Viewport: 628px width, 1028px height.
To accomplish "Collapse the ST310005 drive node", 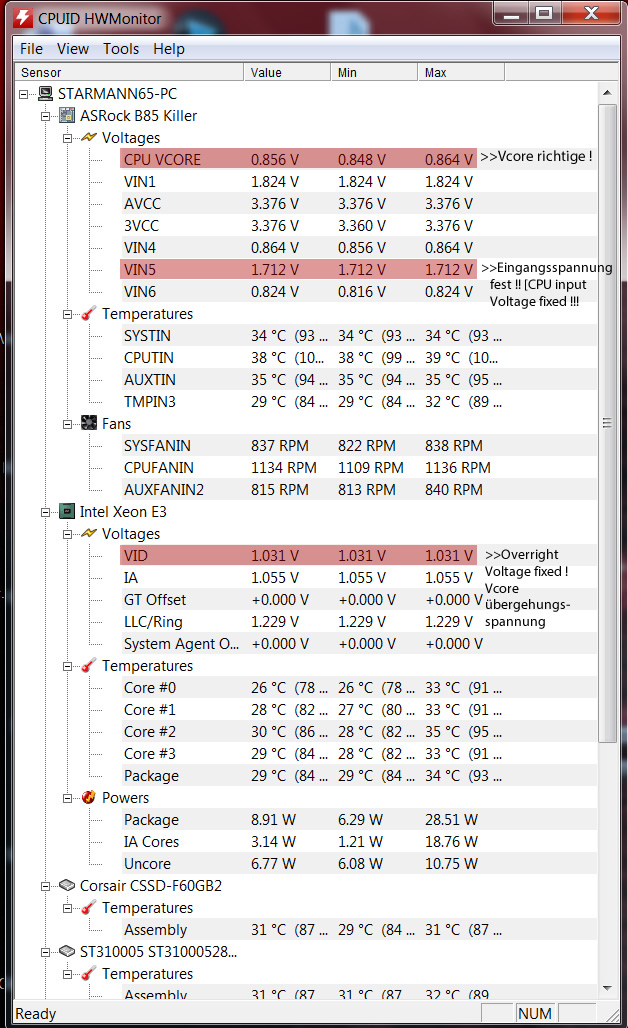I will coord(45,952).
